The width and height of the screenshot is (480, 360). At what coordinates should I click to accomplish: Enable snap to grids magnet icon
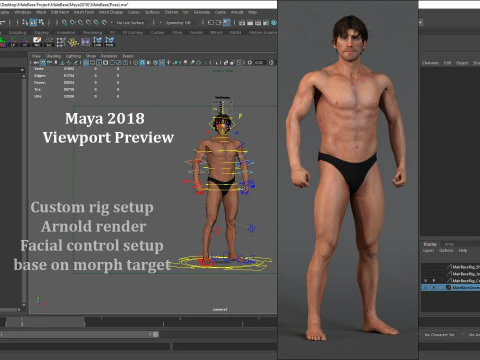pyautogui.click(x=64, y=23)
